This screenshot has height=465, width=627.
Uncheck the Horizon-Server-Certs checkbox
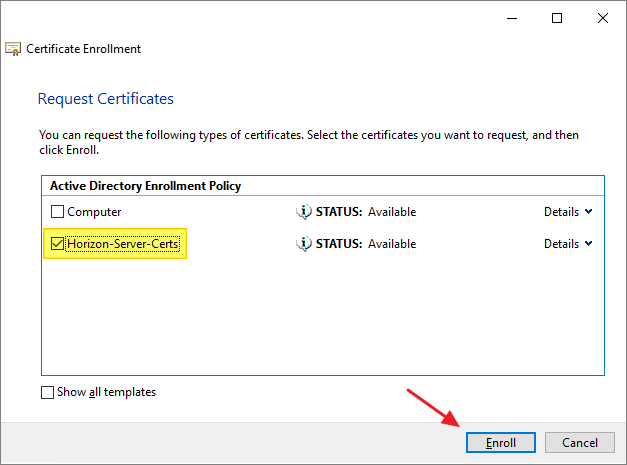pos(58,244)
